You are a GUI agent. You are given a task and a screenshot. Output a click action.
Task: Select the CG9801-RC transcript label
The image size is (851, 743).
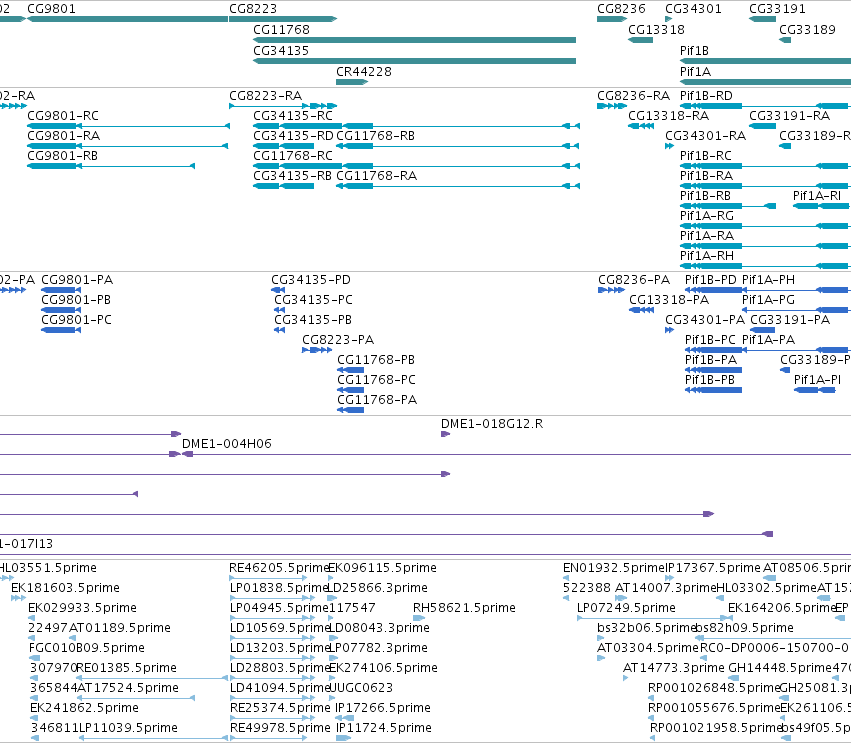click(x=63, y=116)
